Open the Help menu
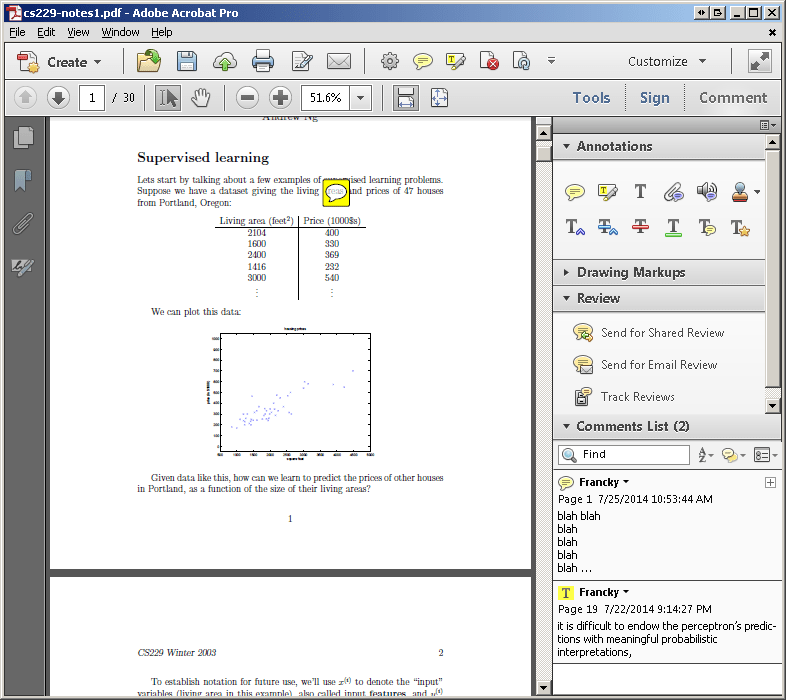786x700 pixels. [x=161, y=32]
